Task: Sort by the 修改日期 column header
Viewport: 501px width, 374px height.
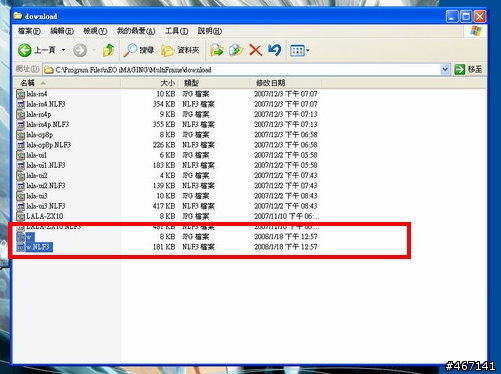Action: point(286,83)
